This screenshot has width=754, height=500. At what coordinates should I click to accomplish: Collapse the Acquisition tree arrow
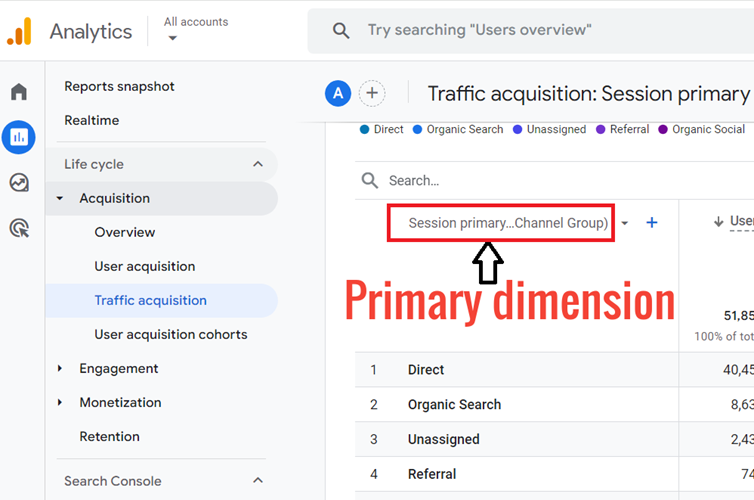(x=60, y=198)
